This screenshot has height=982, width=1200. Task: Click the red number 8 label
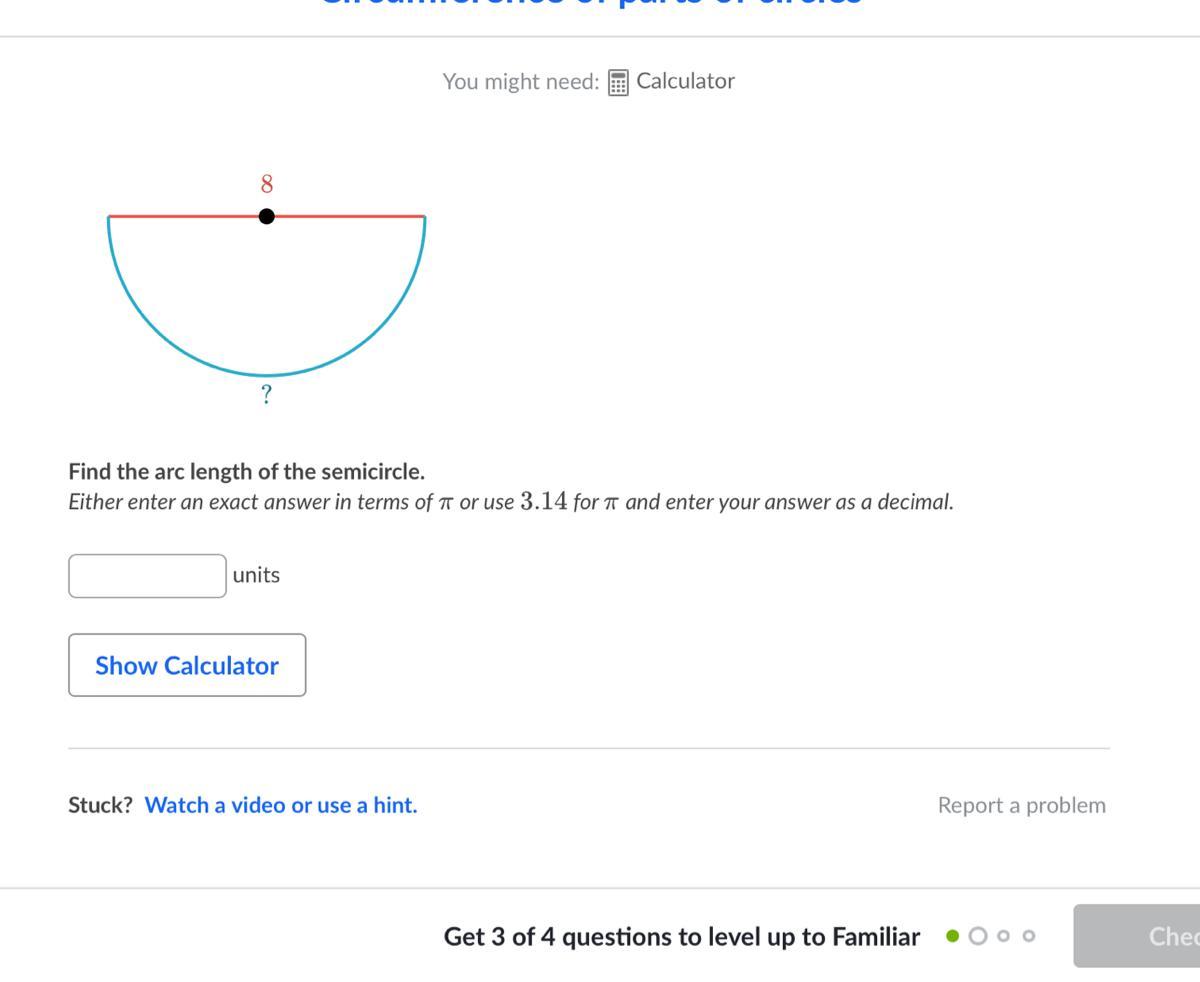point(267,185)
